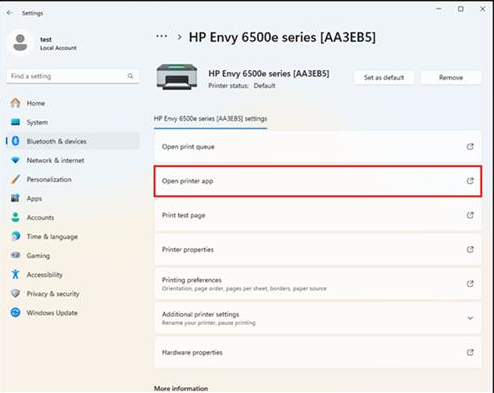494x393 pixels.
Task: Click the System monitor icon
Action: [15, 122]
